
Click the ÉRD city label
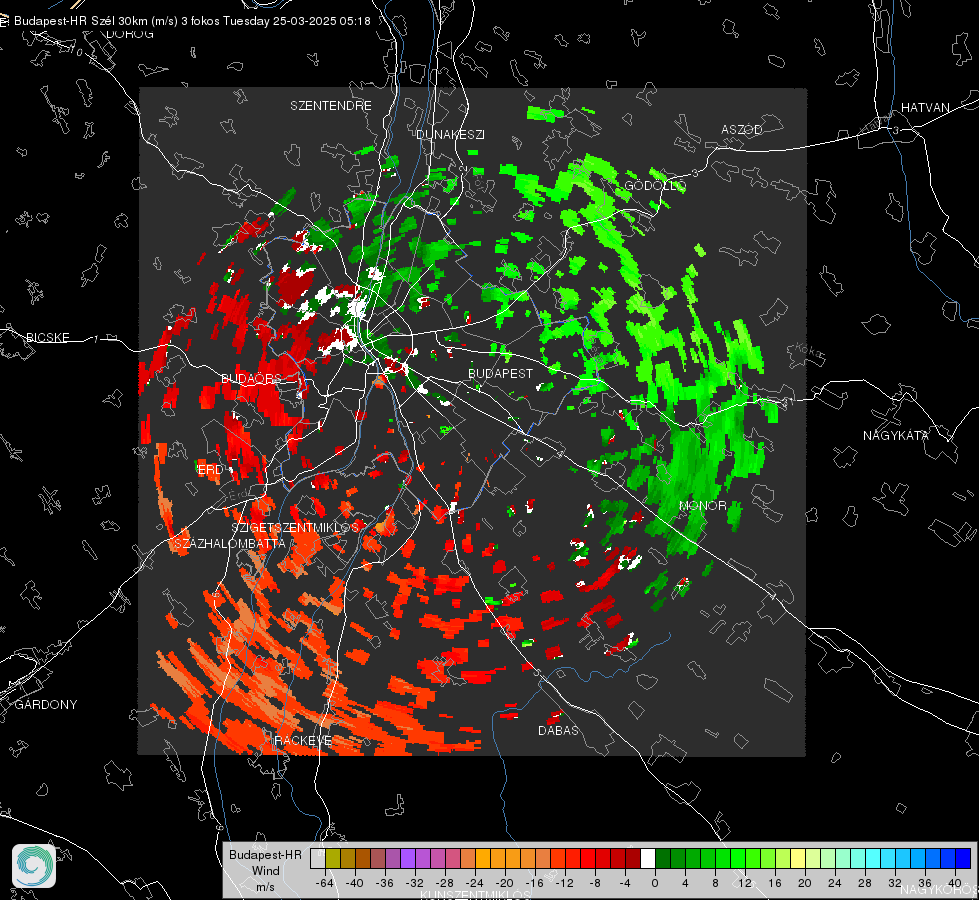coord(210,470)
